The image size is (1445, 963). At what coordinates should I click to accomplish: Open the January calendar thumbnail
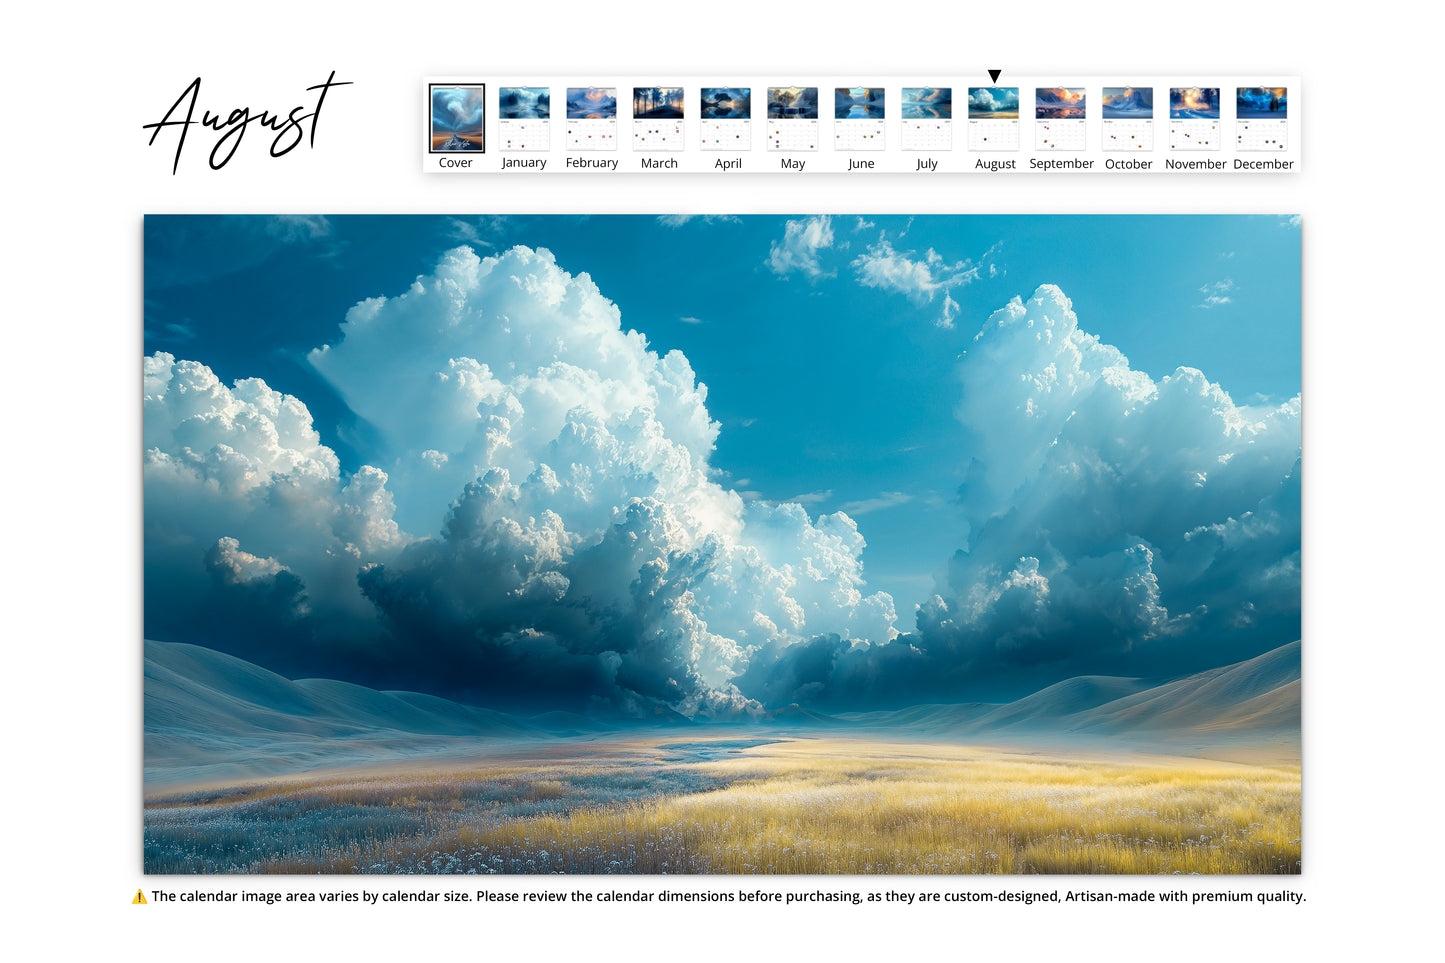524,119
